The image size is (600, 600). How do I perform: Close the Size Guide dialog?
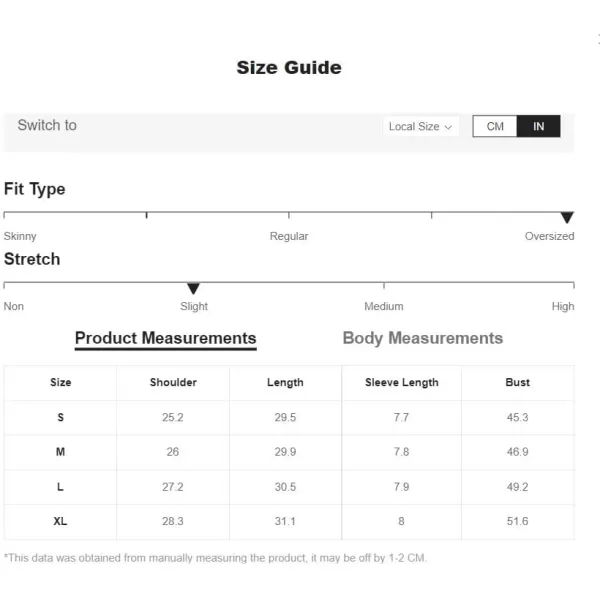tap(597, 38)
